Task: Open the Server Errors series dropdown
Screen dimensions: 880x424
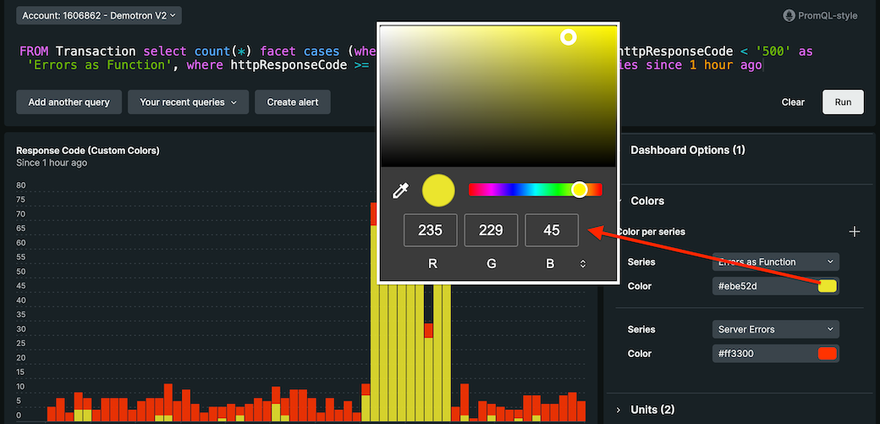Action: pos(776,329)
